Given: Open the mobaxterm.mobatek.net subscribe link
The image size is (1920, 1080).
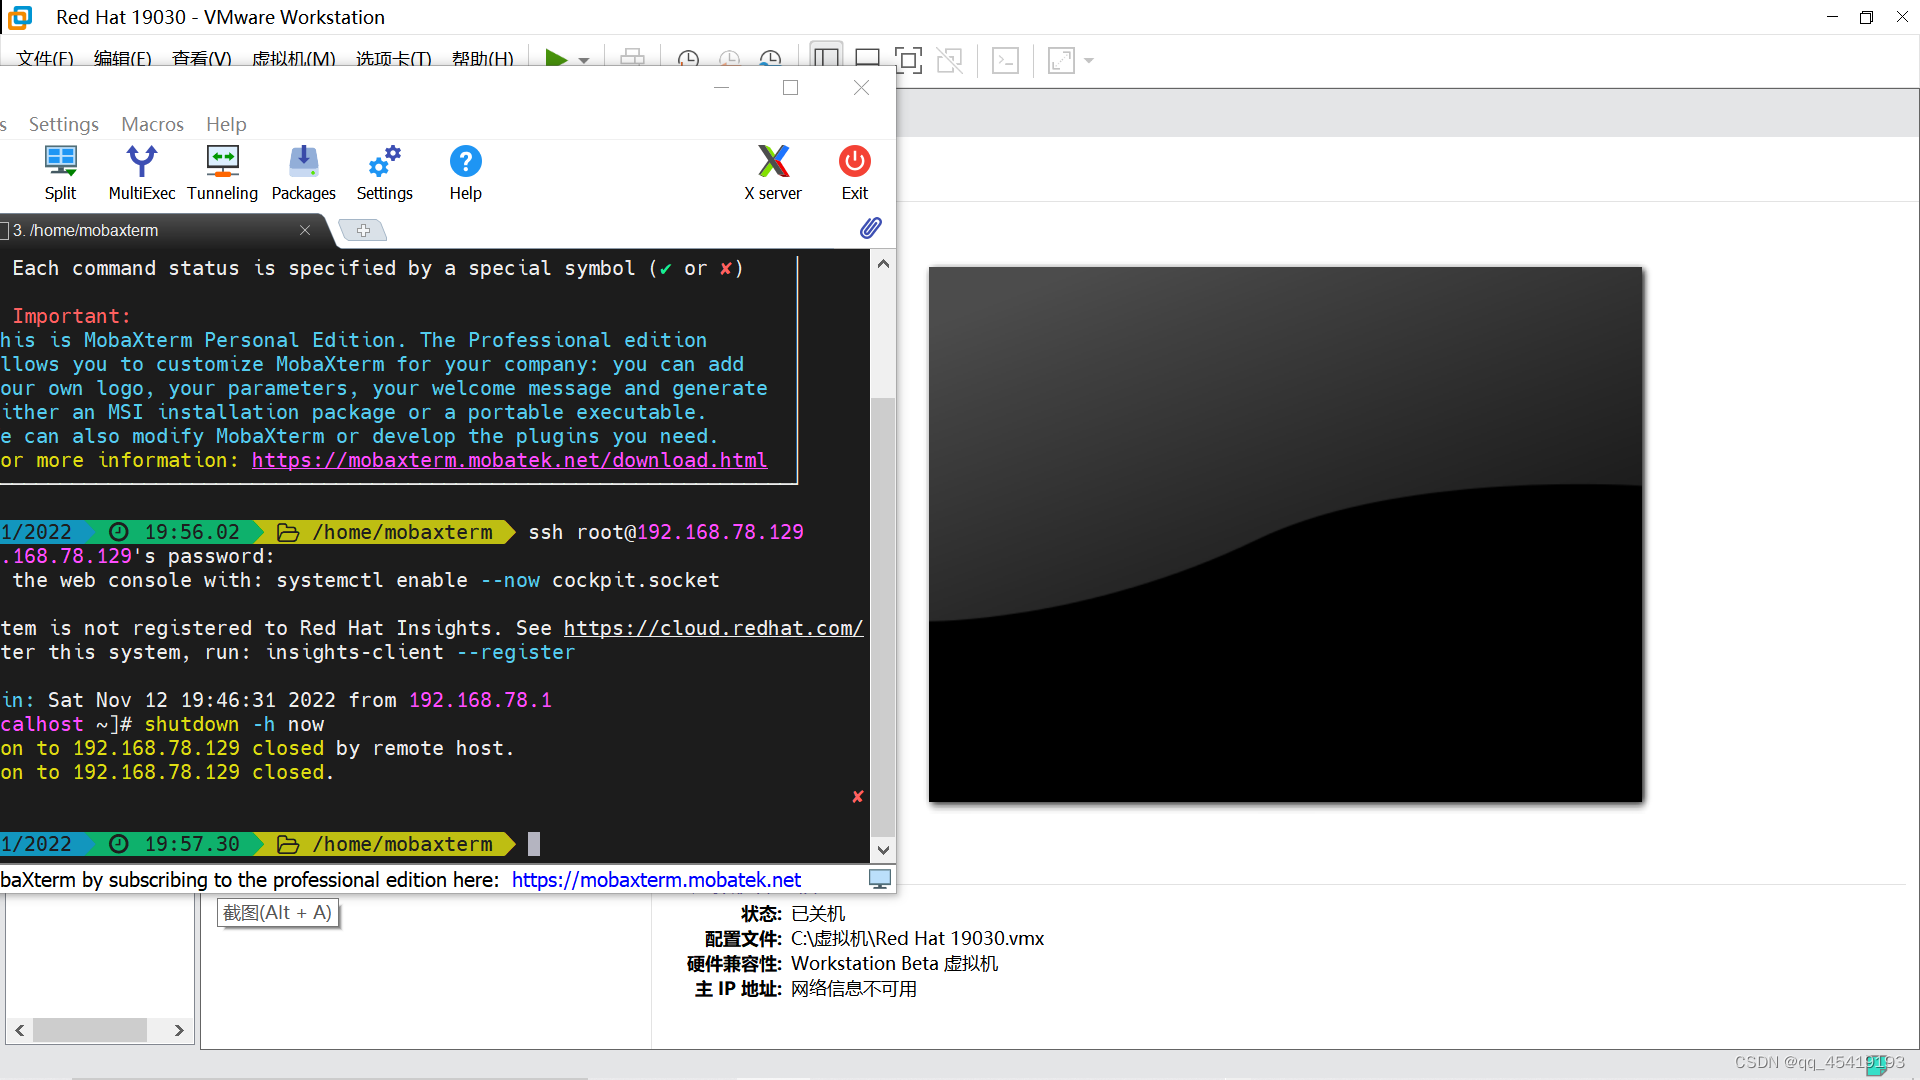Looking at the screenshot, I should 656,880.
